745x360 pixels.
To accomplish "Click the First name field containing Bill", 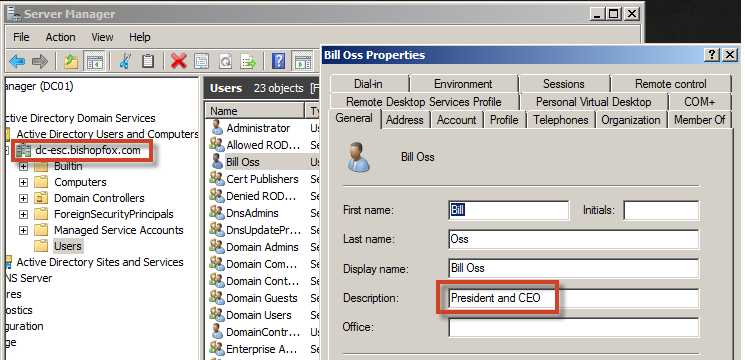I will pyautogui.click(x=508, y=210).
